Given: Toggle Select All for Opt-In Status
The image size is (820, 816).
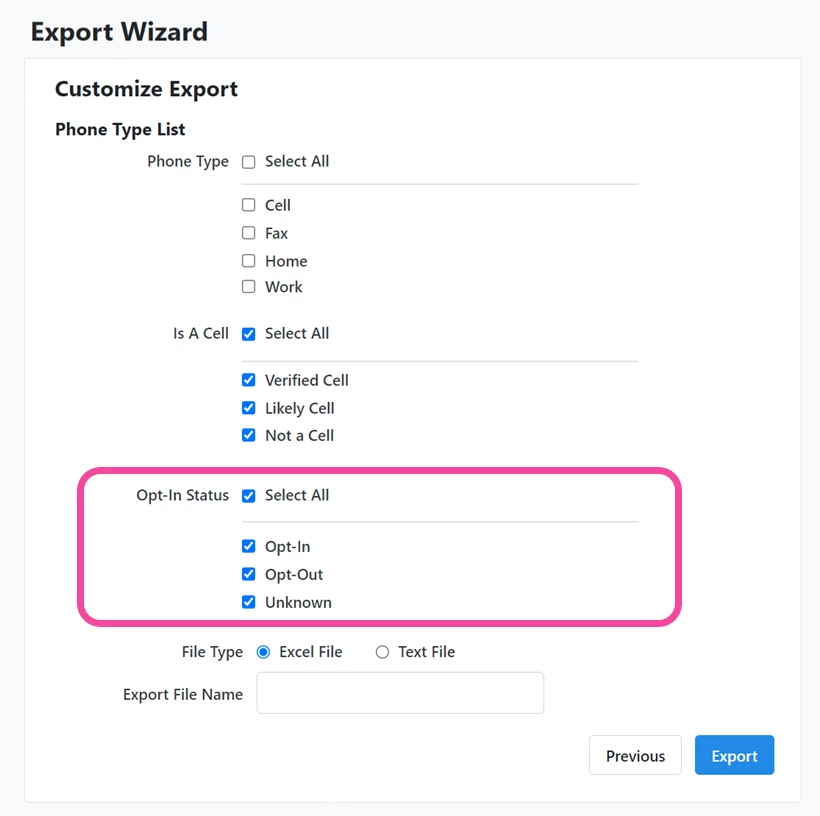Looking at the screenshot, I should (248, 495).
